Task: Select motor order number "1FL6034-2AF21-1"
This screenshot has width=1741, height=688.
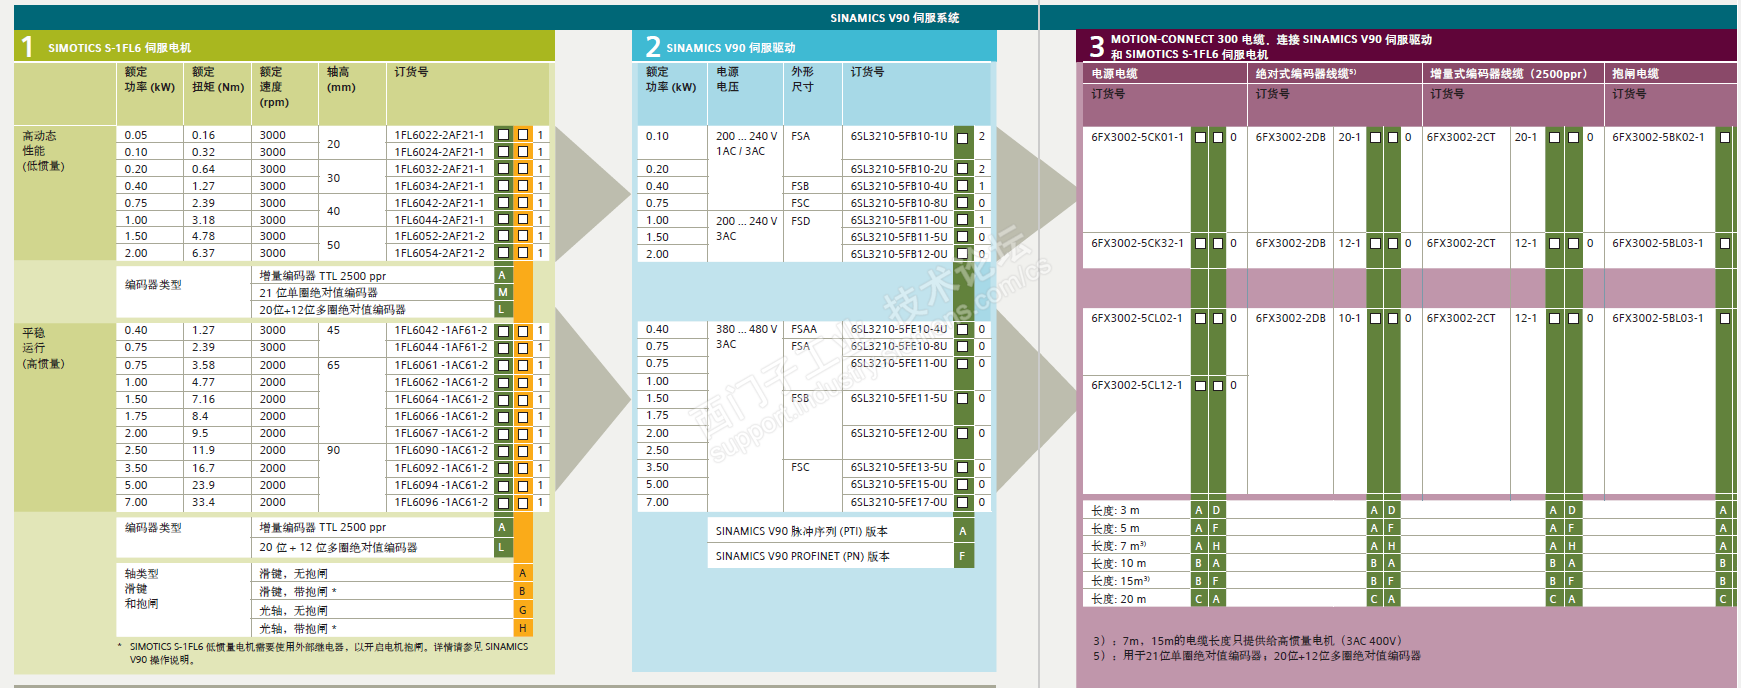Action: pos(439,186)
